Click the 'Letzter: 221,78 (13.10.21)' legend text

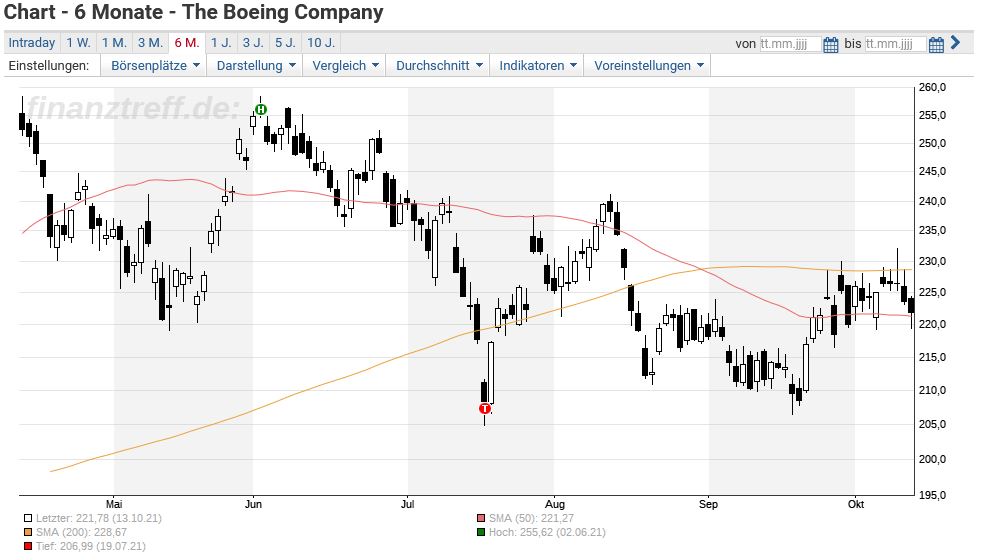tap(99, 518)
